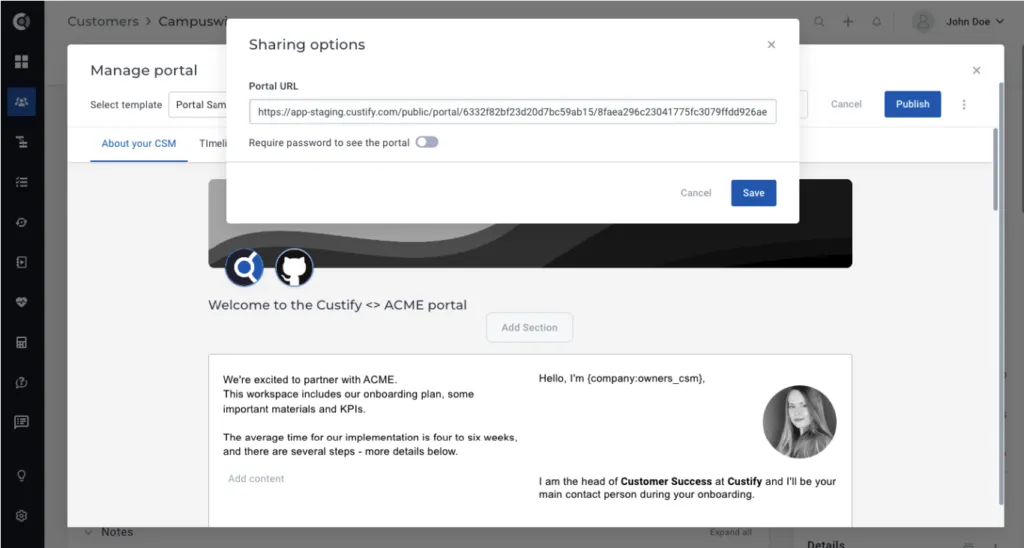Click the 'Hello, I'm {company:owners_csm},' text
Image resolution: width=1024 pixels, height=548 pixels.
click(x=622, y=378)
